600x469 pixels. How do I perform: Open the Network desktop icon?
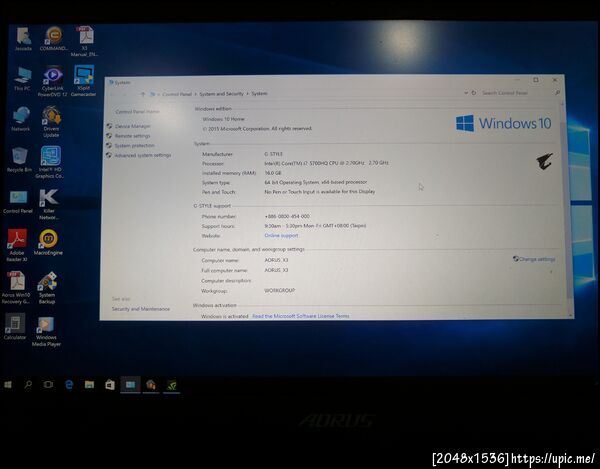click(21, 119)
